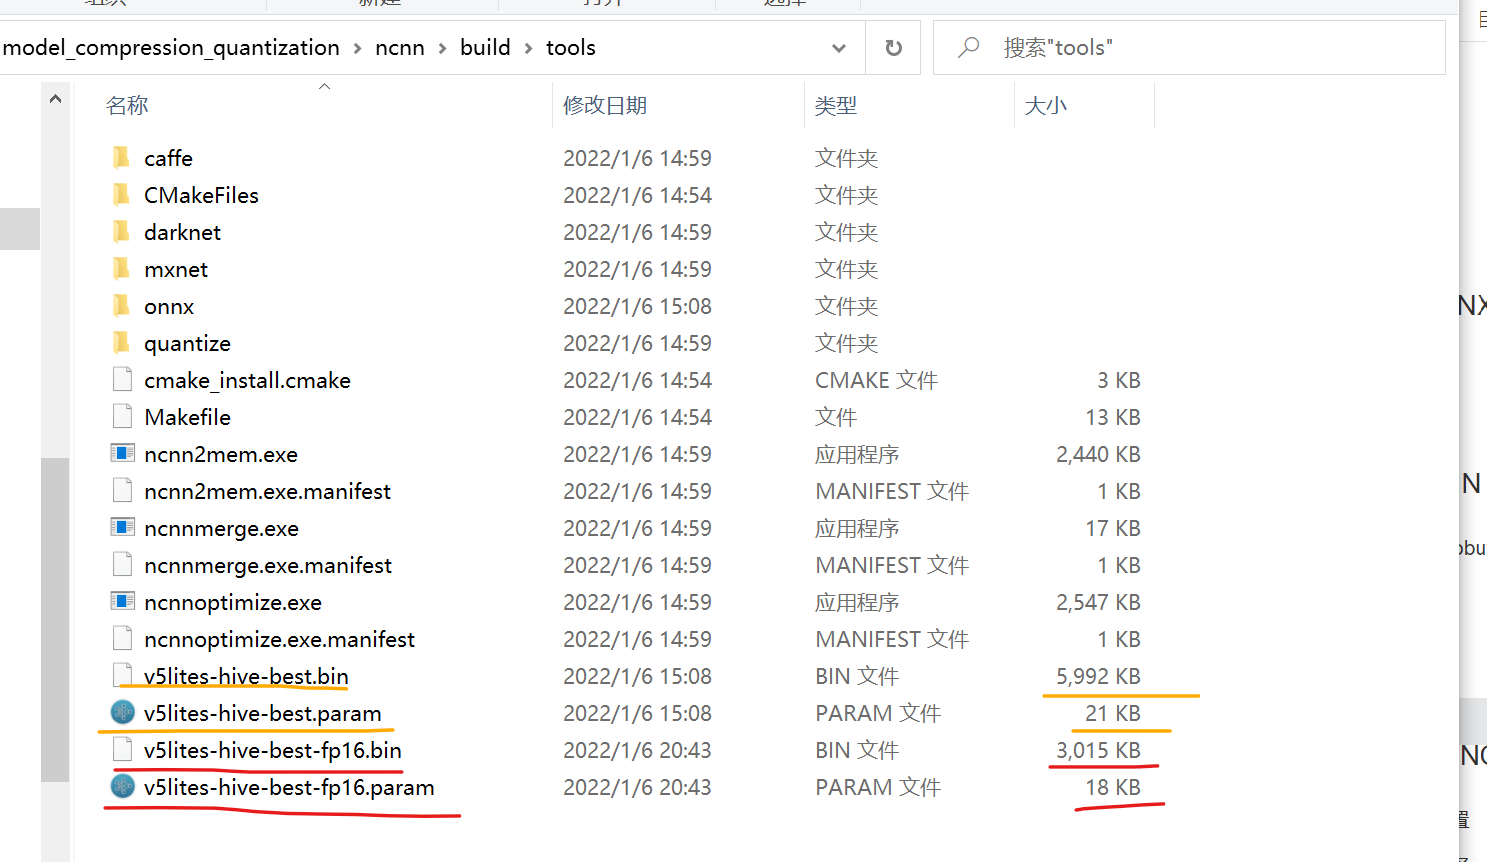Click the navigation pane scroll up arrow
1487x862 pixels.
(x=55, y=99)
